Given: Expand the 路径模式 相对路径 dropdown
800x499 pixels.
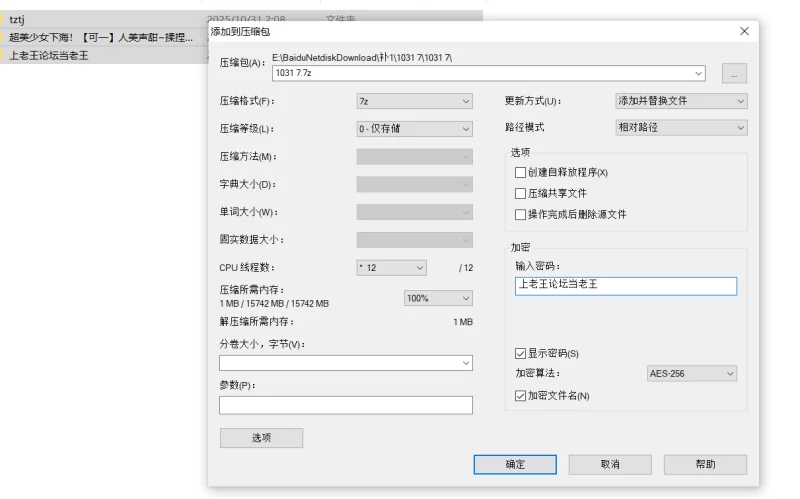Looking at the screenshot, I should pos(681,128).
